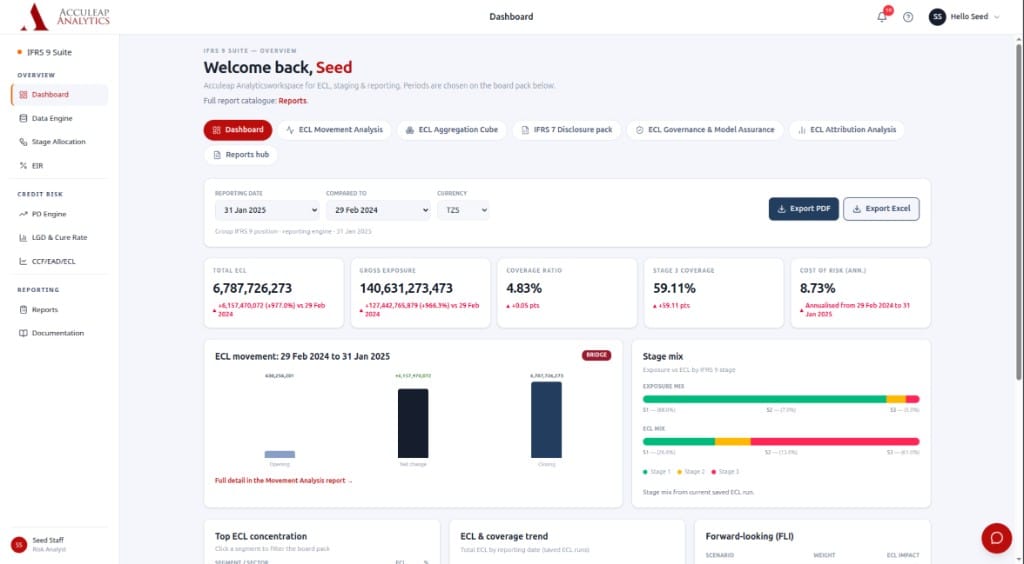Click the Cost of Risk 8.73% value
The height and width of the screenshot is (564, 1024).
pyautogui.click(x=818, y=288)
